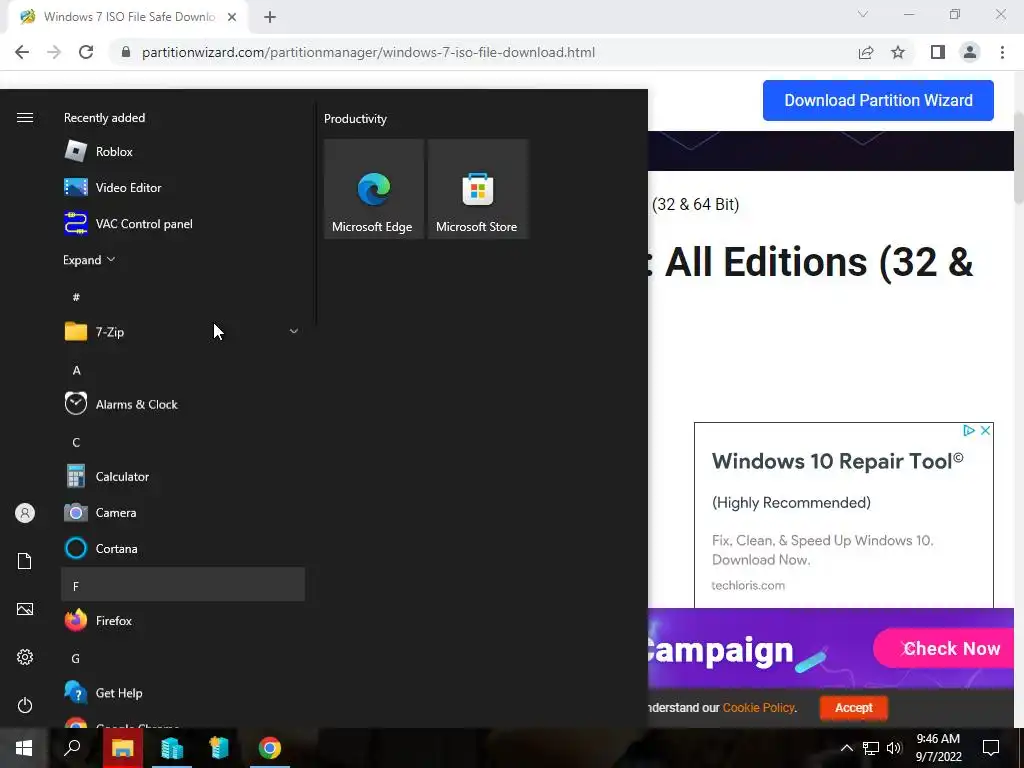The width and height of the screenshot is (1024, 768).
Task: Open Chrome three-dot menu
Action: (1002, 52)
